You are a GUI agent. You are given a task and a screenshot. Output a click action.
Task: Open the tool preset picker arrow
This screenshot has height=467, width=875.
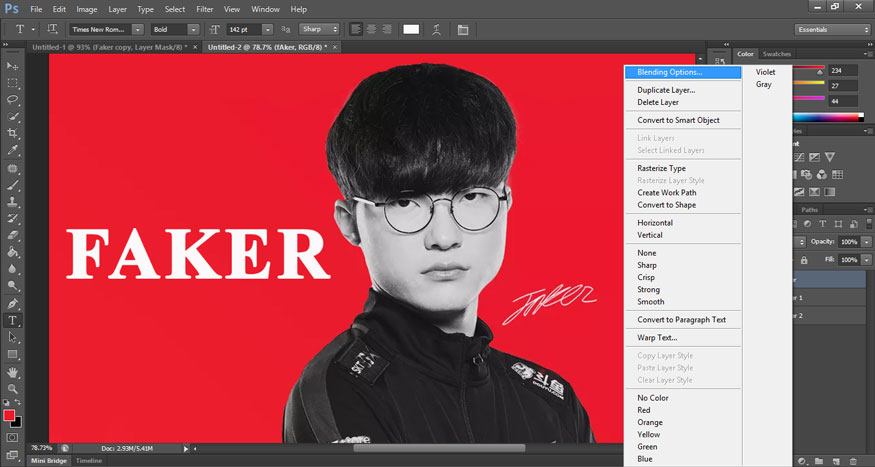[33, 30]
